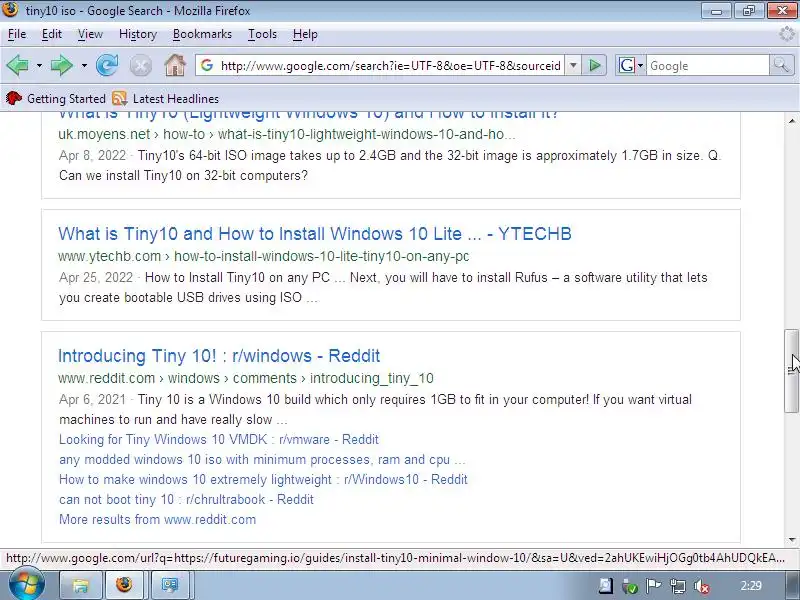Click the green checkmark shield tray icon
Image resolution: width=800 pixels, height=600 pixels.
(630, 587)
